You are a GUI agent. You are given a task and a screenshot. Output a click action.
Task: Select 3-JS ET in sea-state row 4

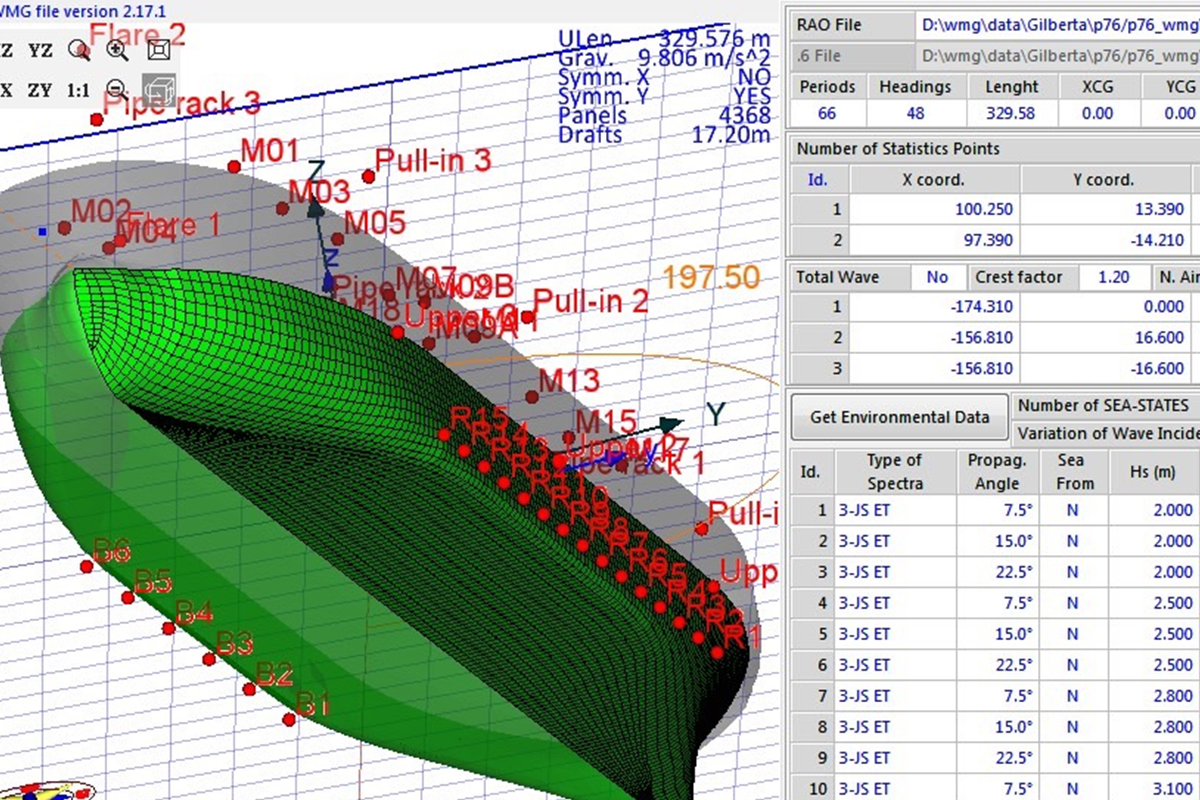coord(895,604)
